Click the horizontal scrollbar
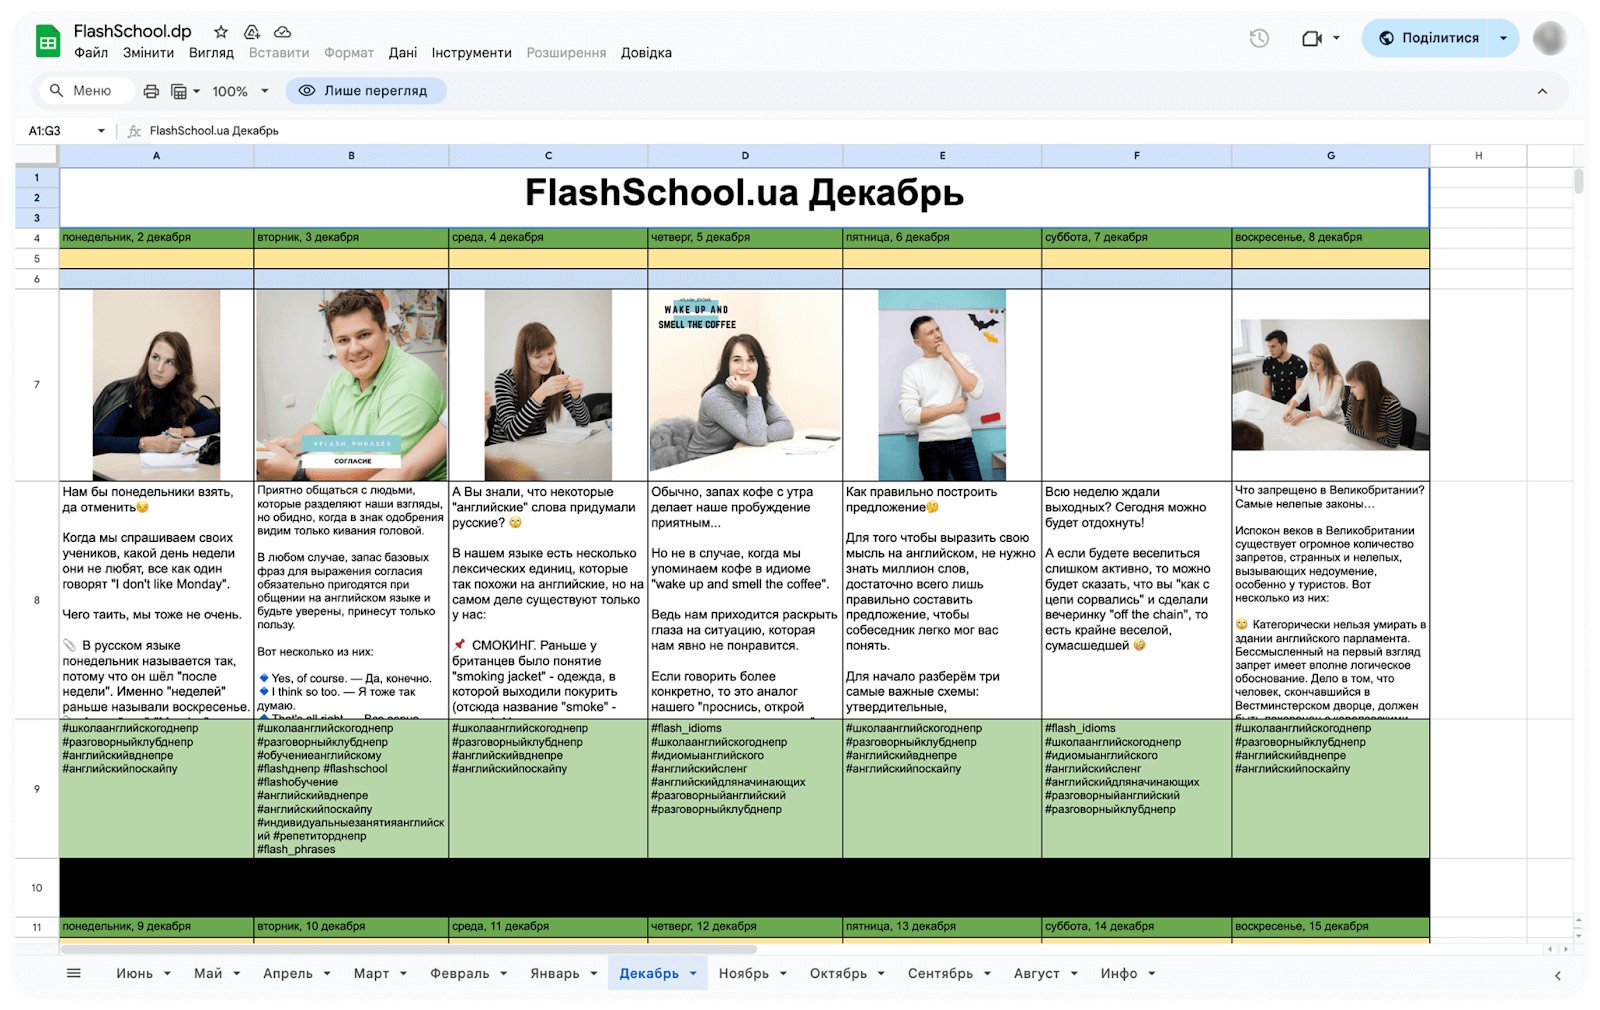The image size is (1600, 1010). point(408,949)
